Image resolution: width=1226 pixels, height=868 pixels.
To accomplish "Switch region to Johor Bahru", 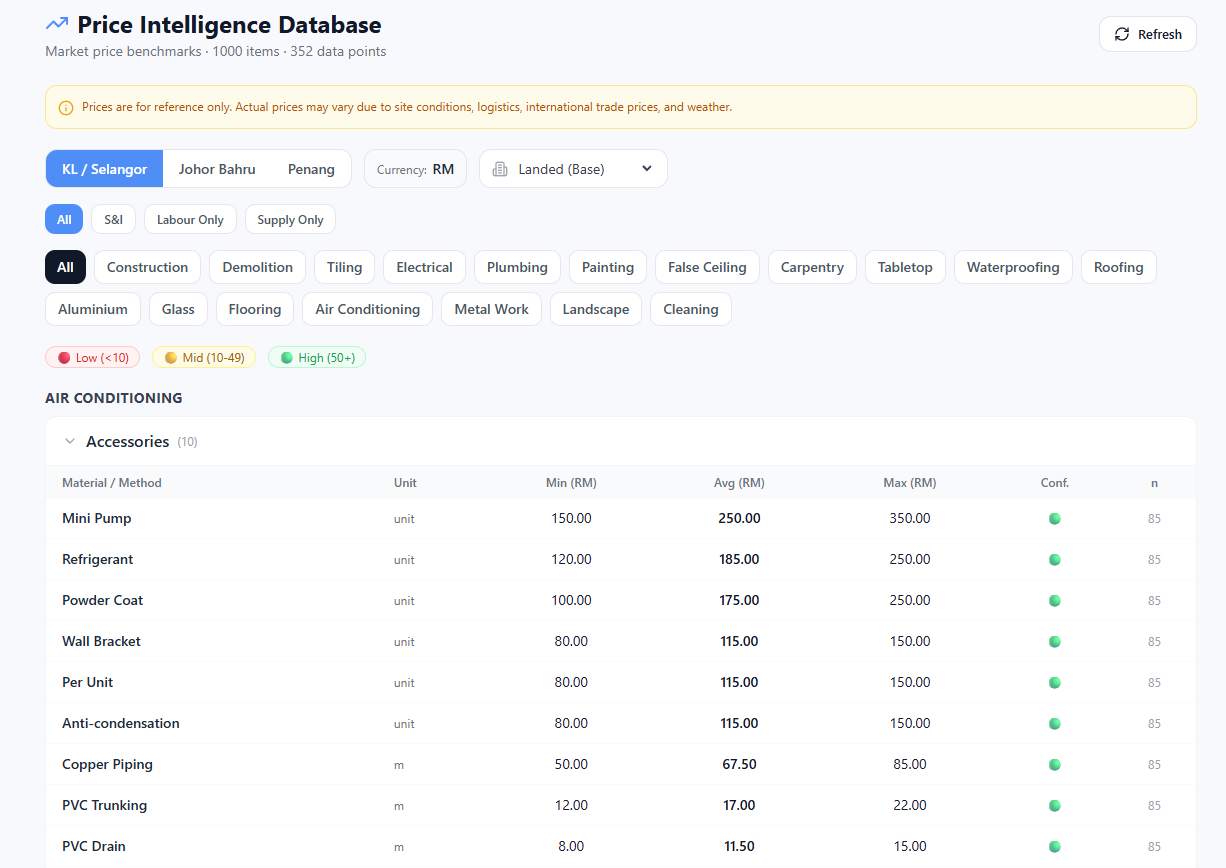I will (x=217, y=169).
